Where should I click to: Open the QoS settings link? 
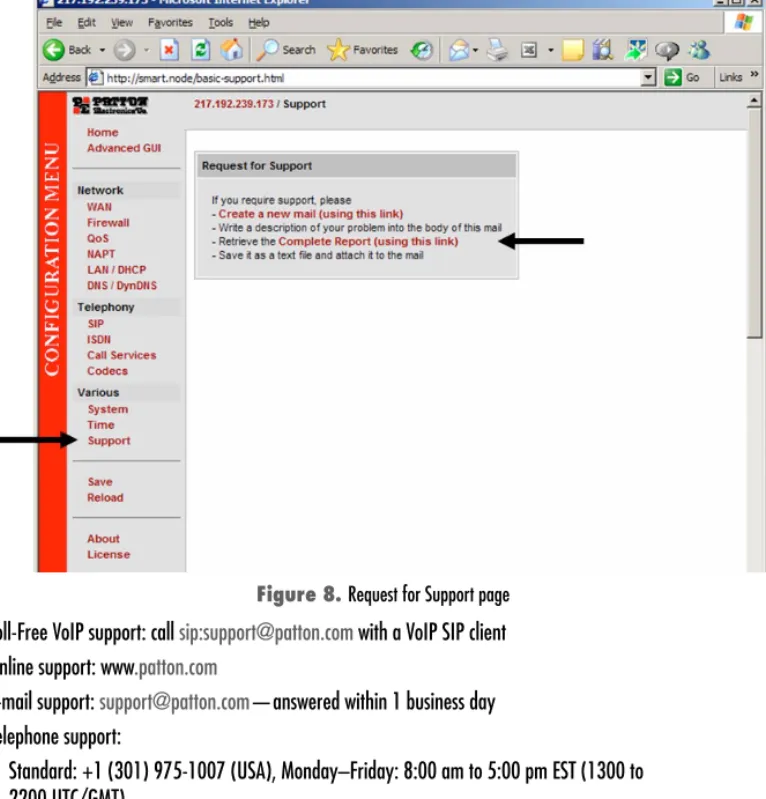[98, 239]
